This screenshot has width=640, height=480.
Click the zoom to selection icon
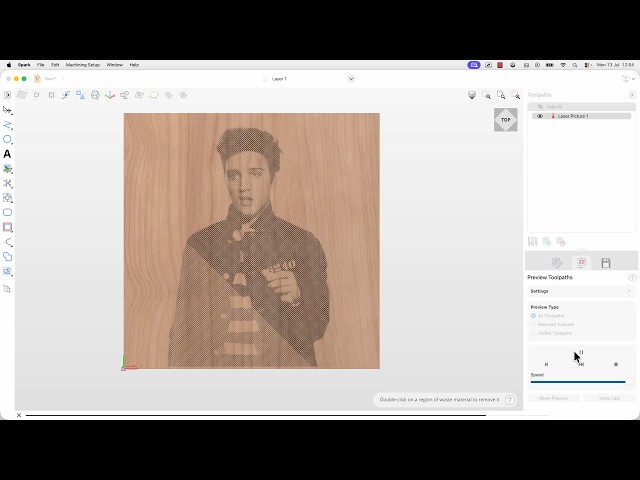point(516,95)
